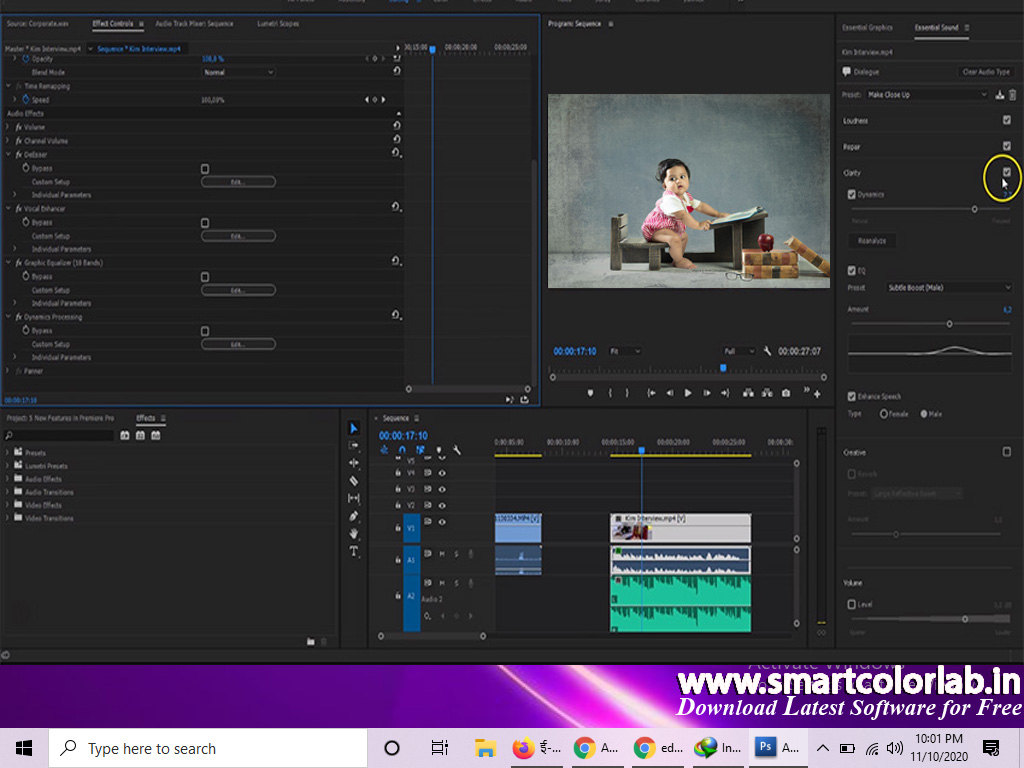Uncheck the Enhance Speech checkbox
This screenshot has height=768, width=1024.
pyautogui.click(x=852, y=397)
